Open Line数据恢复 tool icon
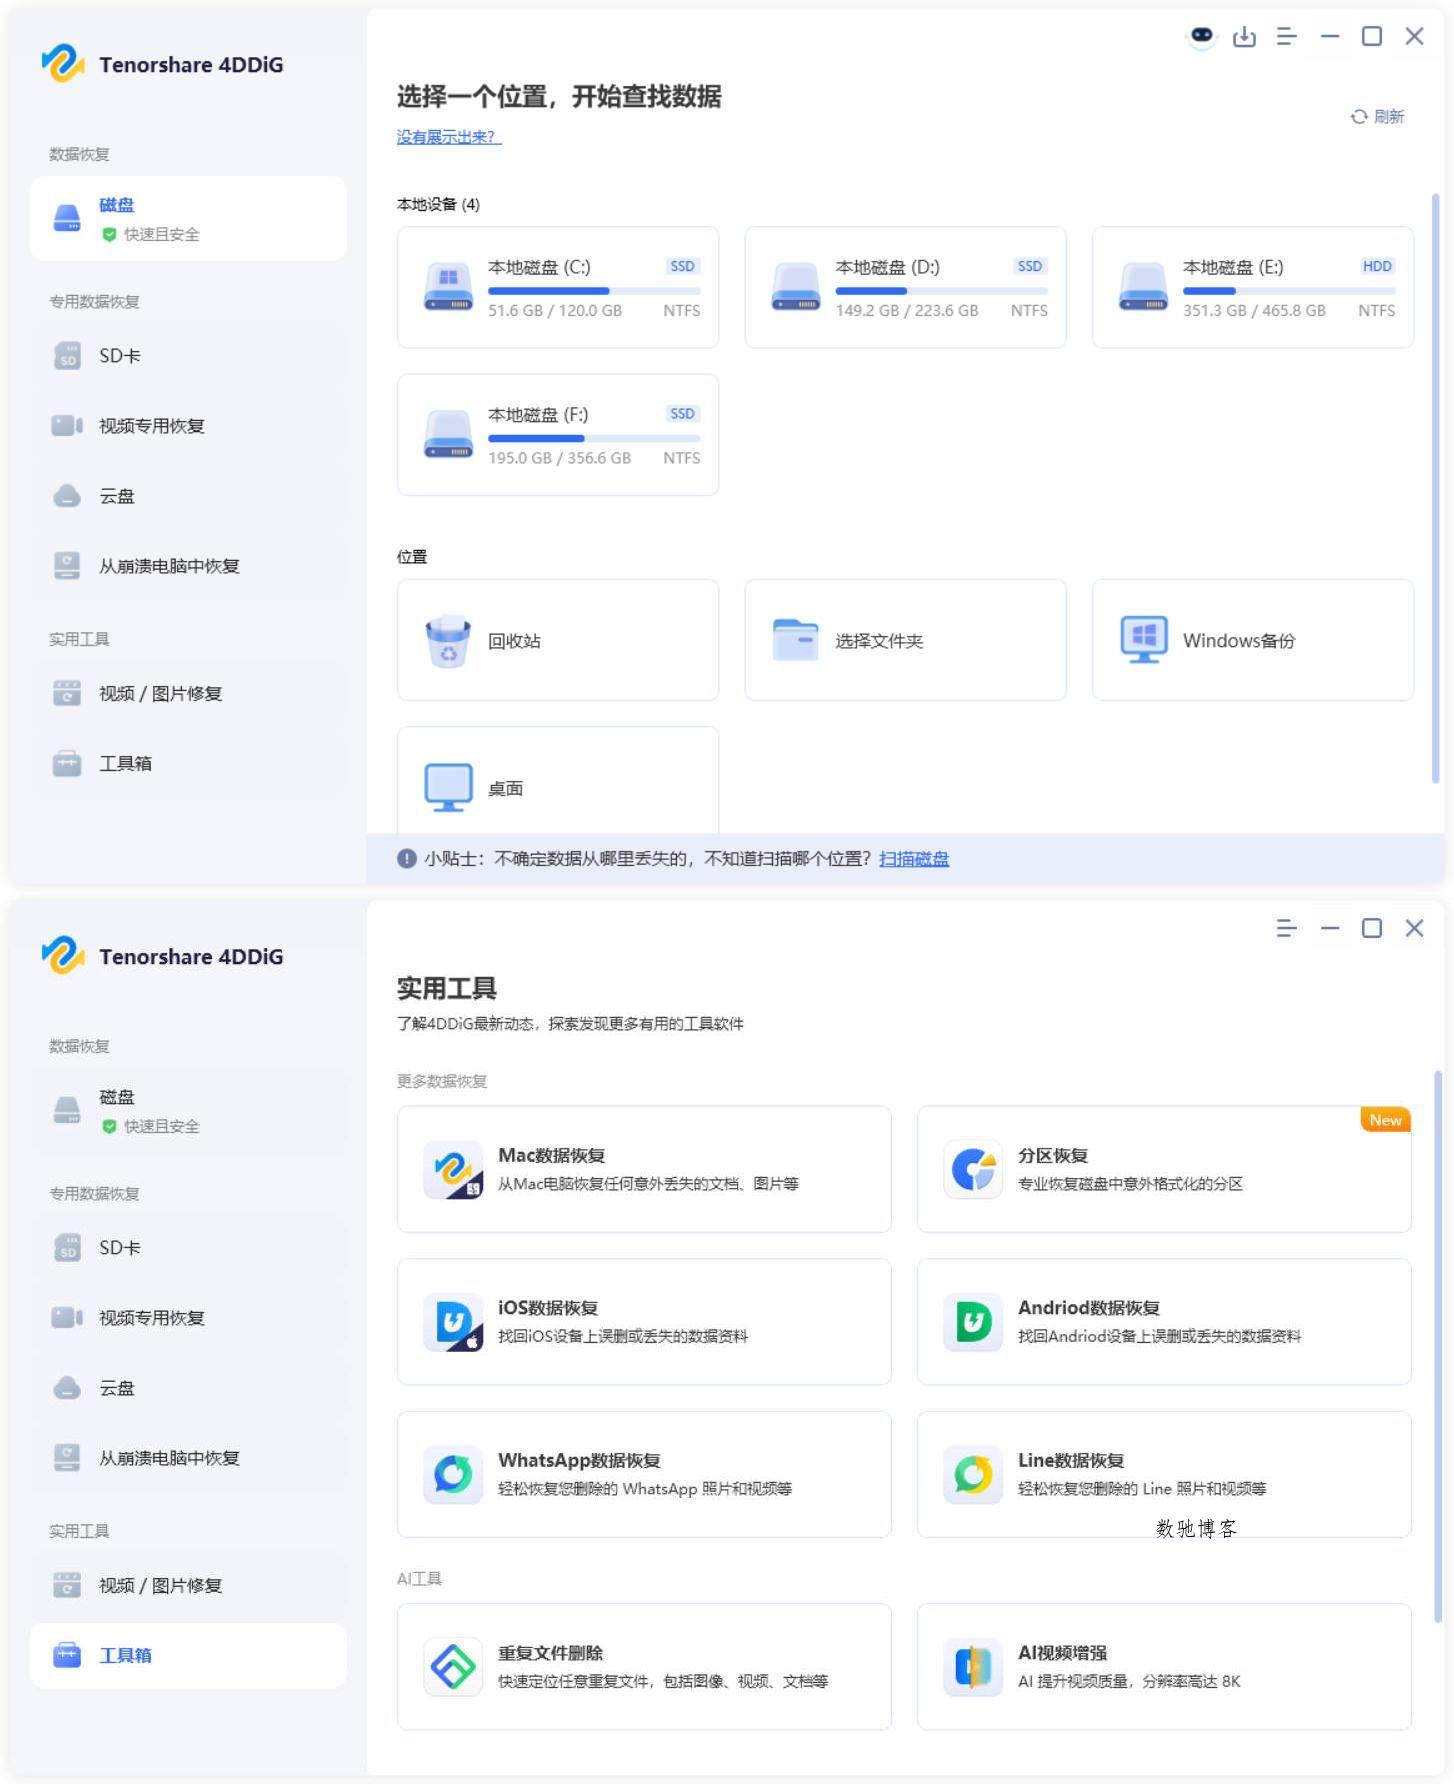The height and width of the screenshot is (1784, 1454). coord(973,1474)
